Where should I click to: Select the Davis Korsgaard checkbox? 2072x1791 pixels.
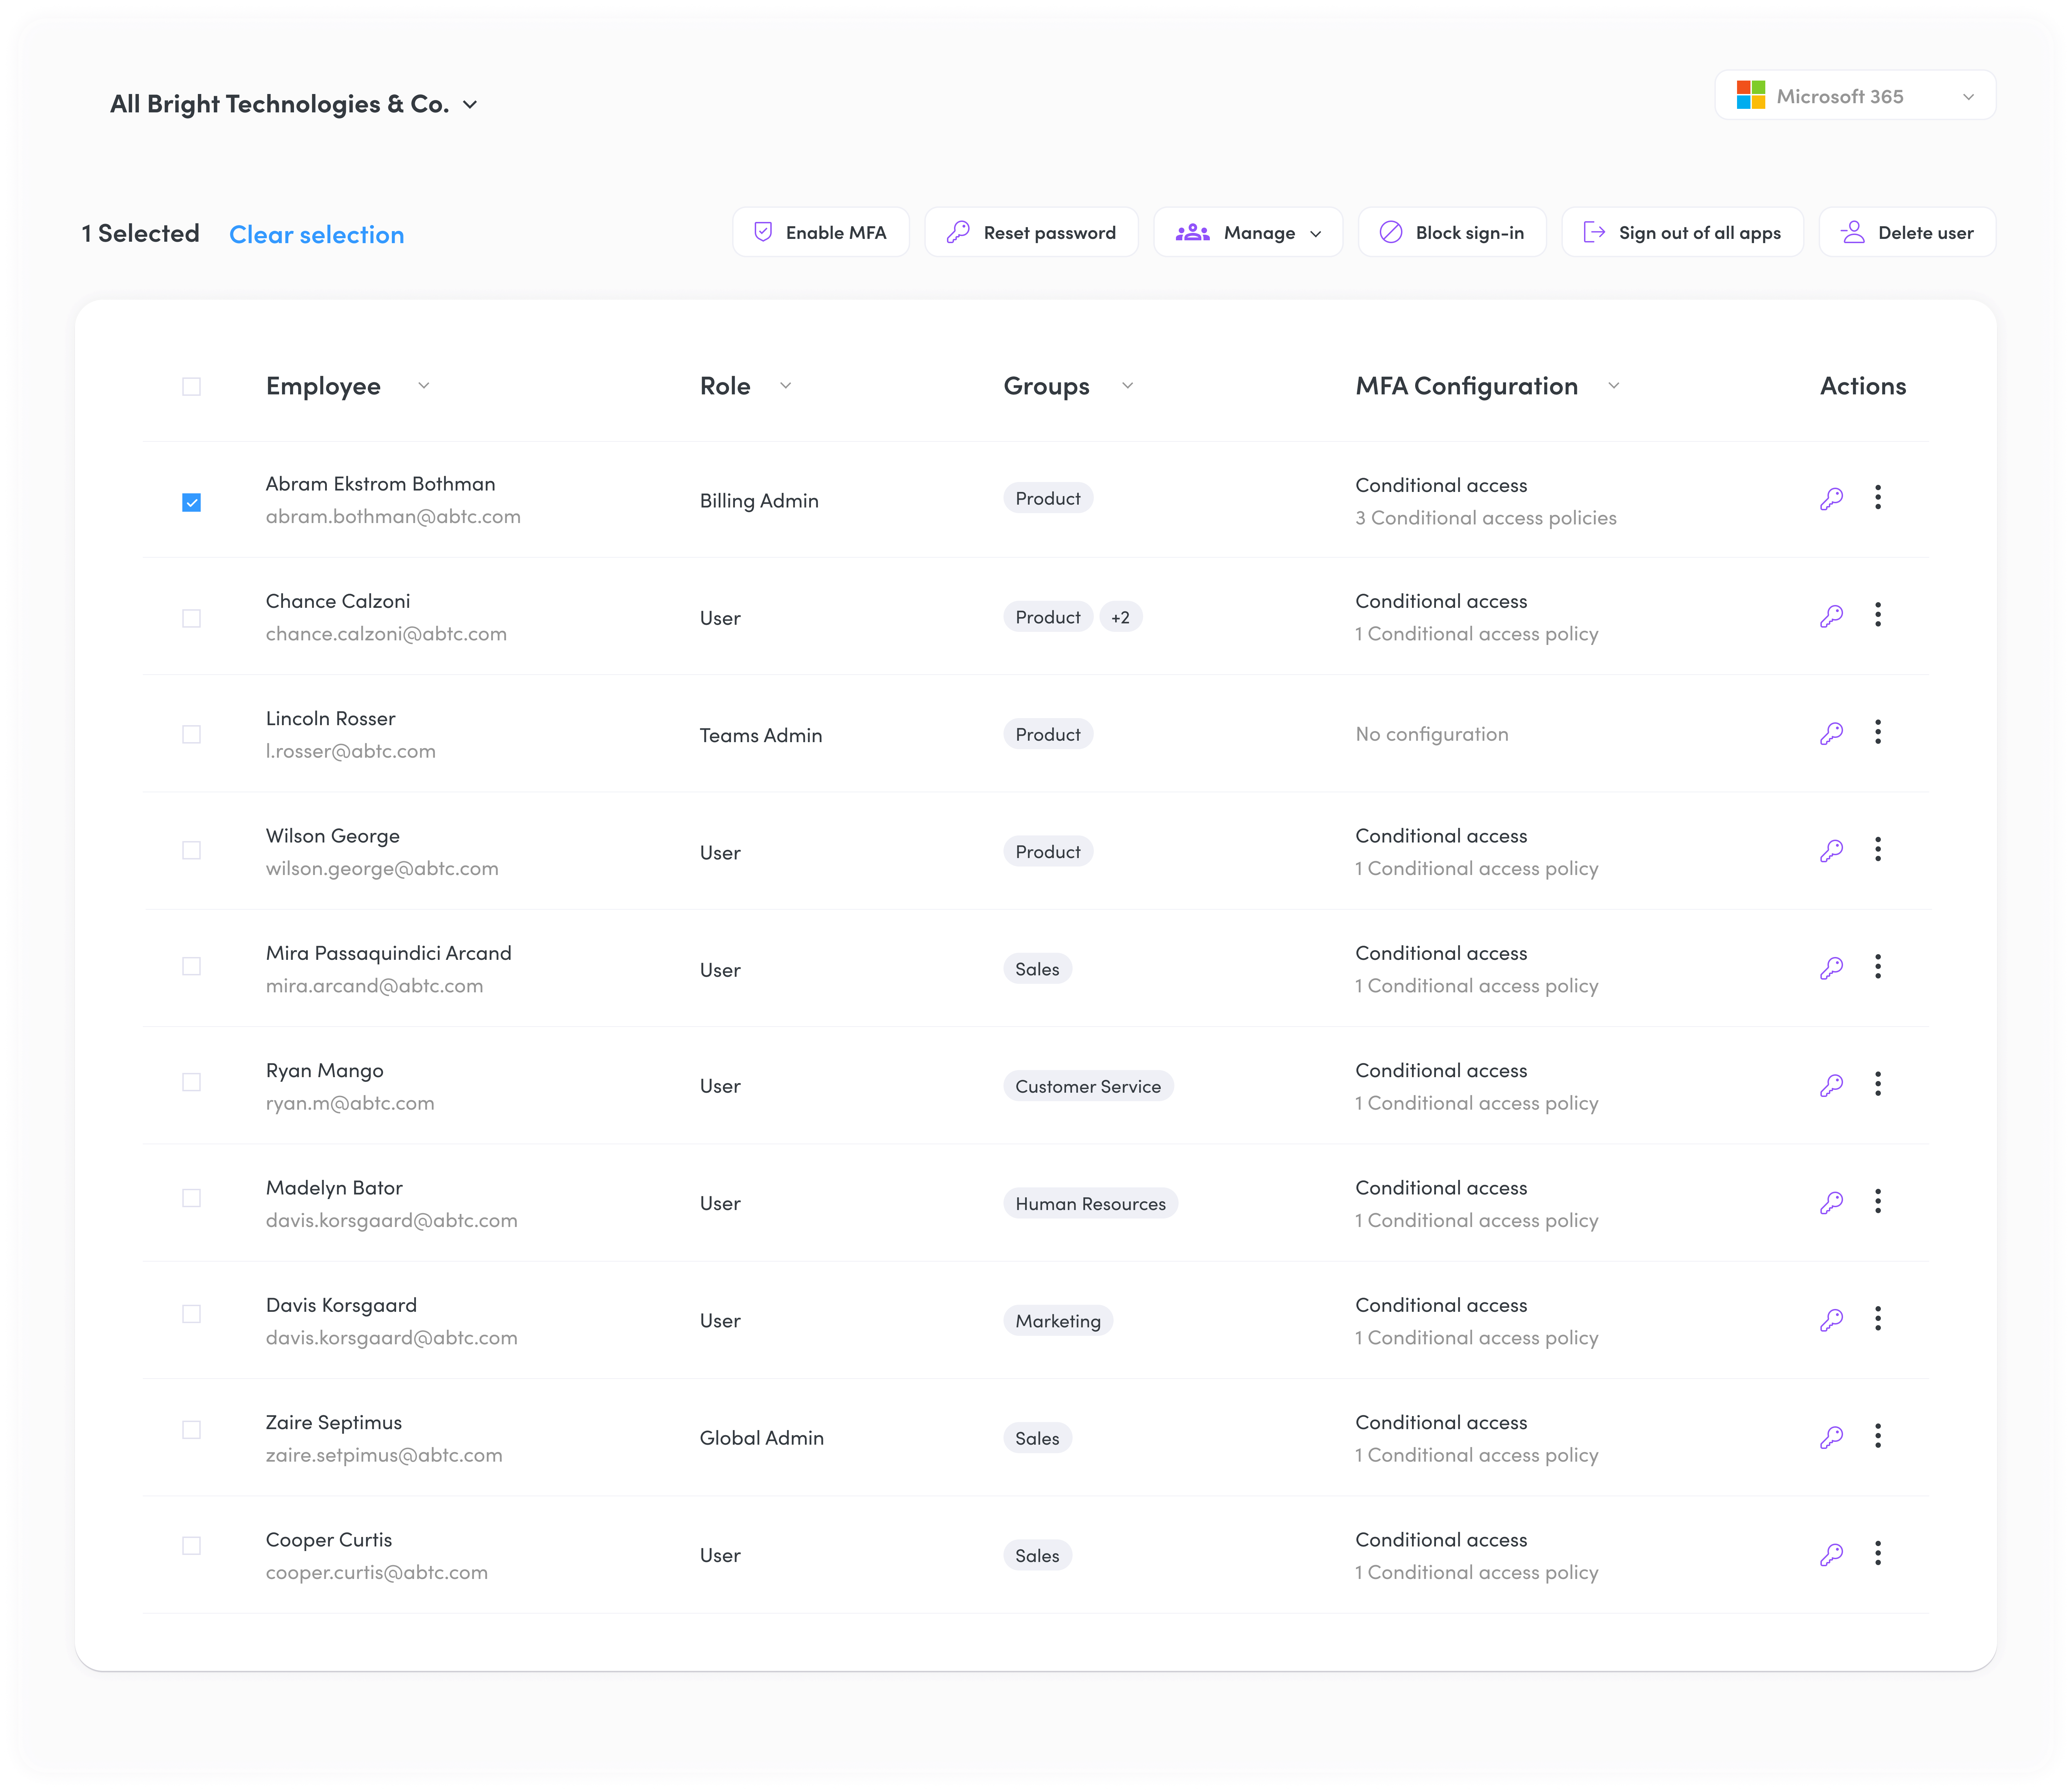pyautogui.click(x=192, y=1314)
